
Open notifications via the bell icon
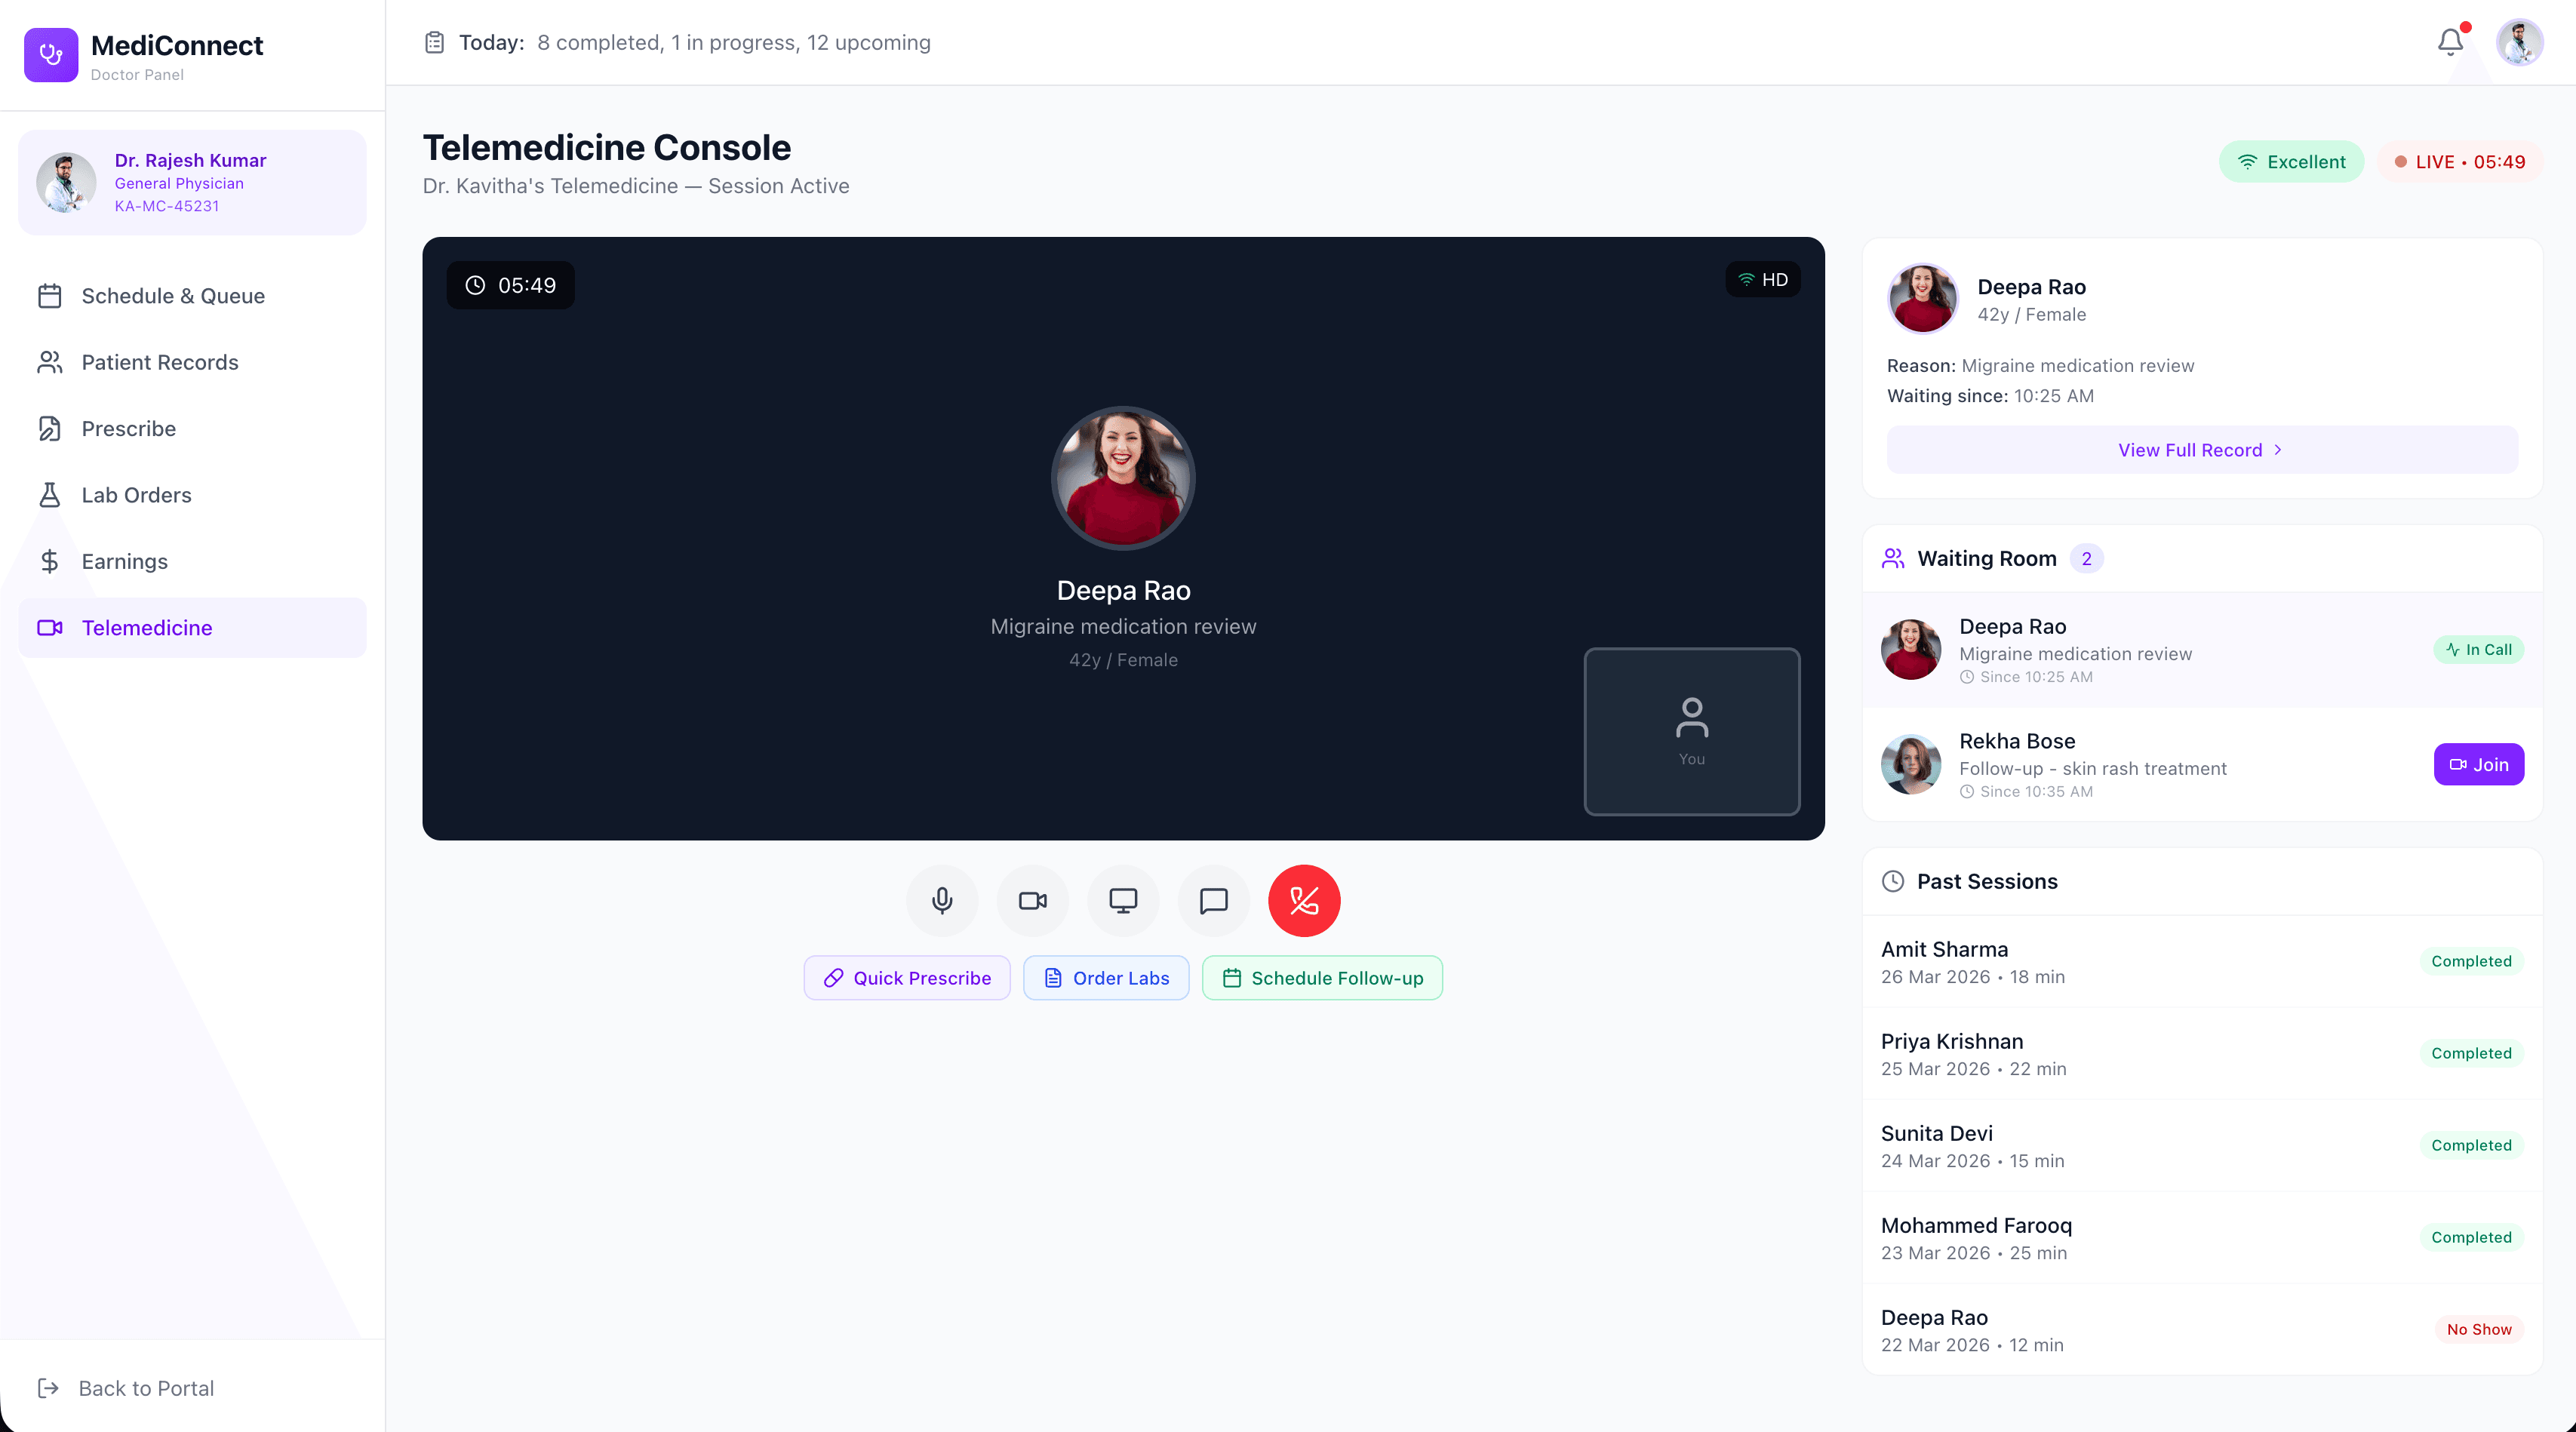click(x=2449, y=42)
